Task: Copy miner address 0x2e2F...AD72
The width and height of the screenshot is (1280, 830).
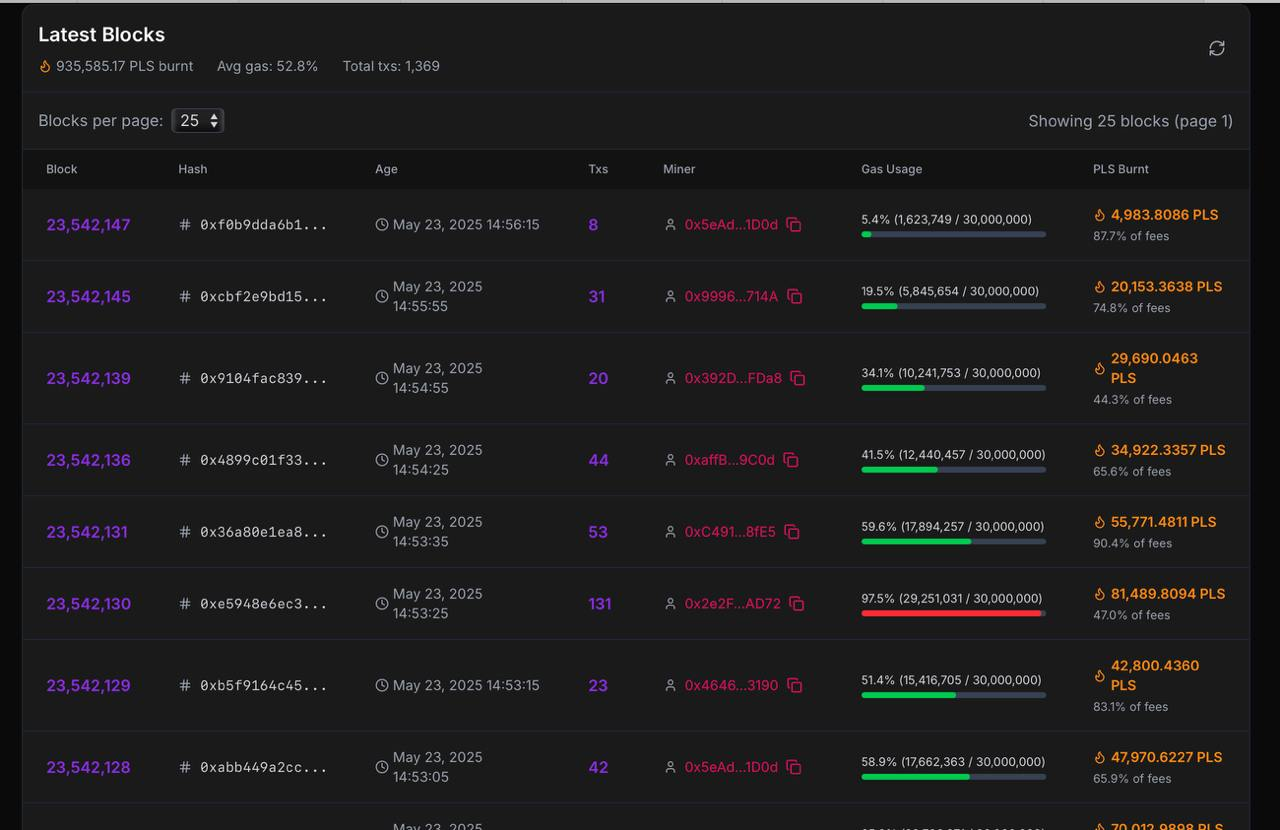Action: 797,604
